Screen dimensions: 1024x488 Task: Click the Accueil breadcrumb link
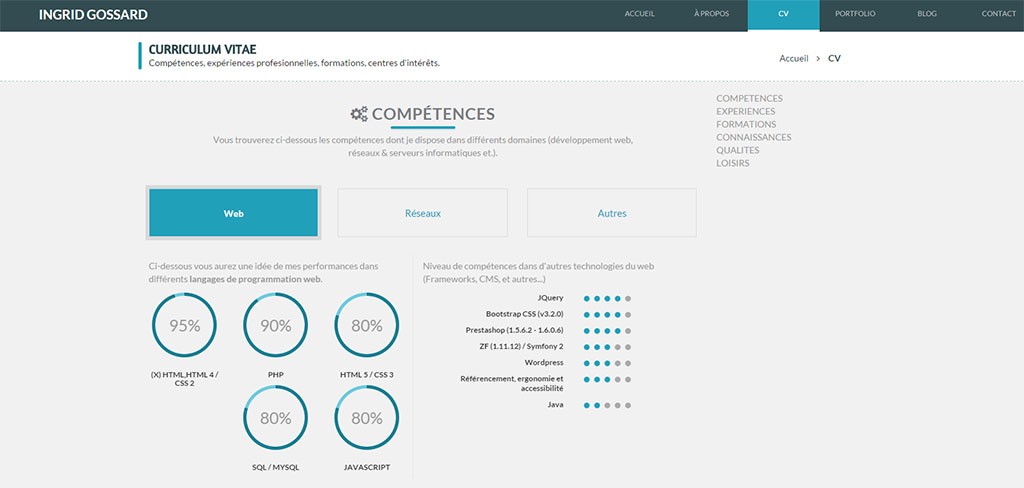[x=793, y=58]
